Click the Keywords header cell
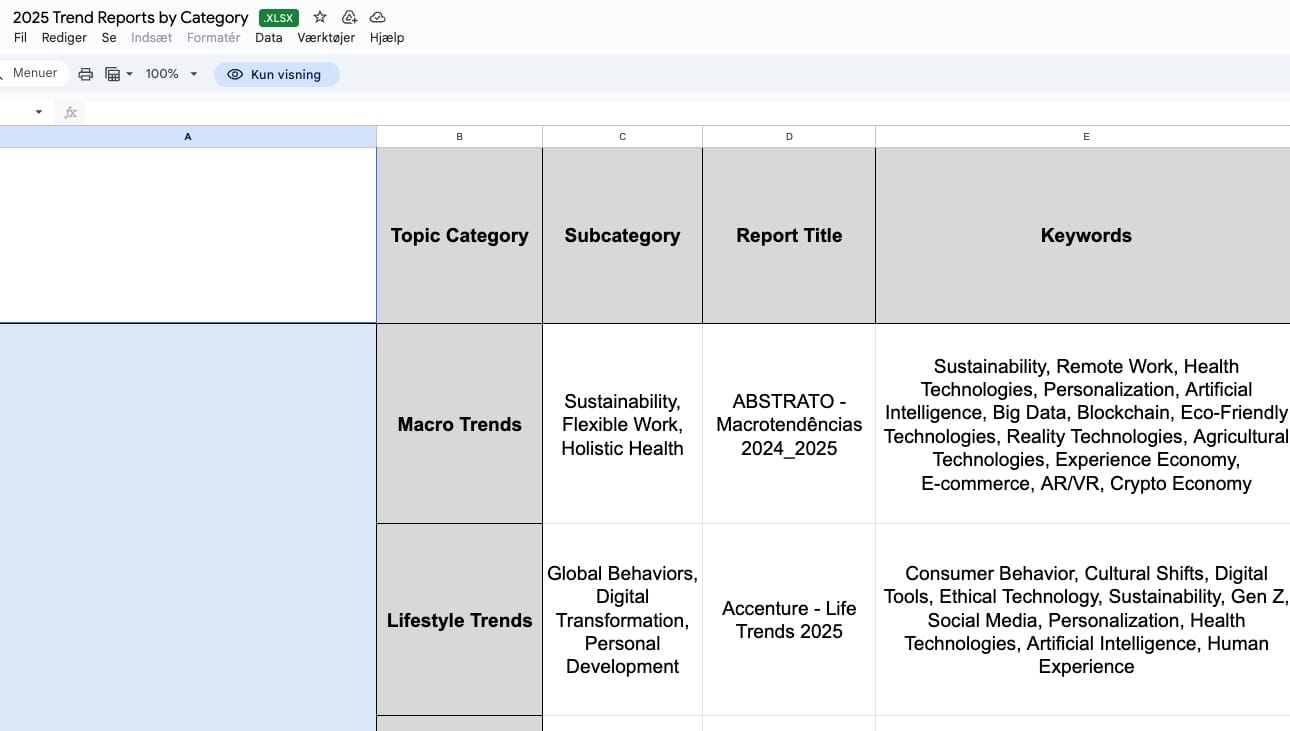 1083,235
